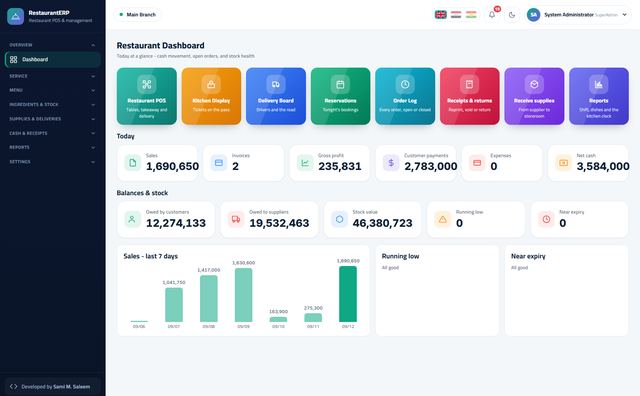Screen dimensions: 640x396
Task: Click the 09/09 sales bar
Action: (243, 295)
